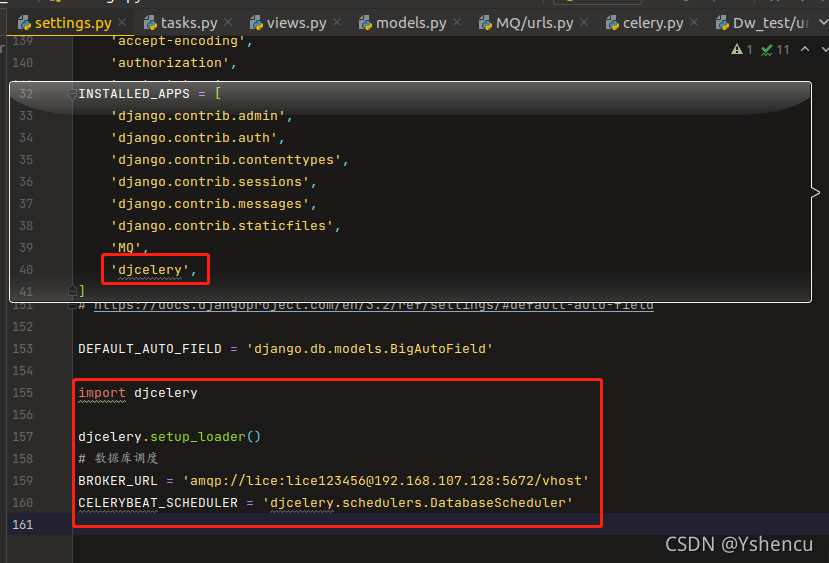Click the Python file icon on celery.py tab
The image size is (829, 563).
tap(612, 23)
